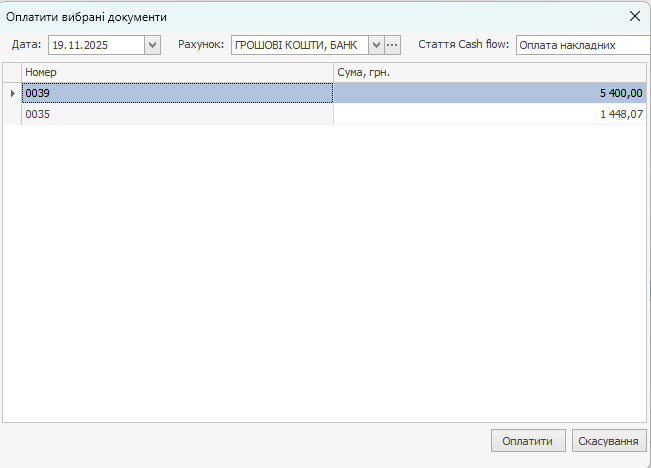The image size is (651, 468).
Task: Open the date picker dropdown arrow
Action: coord(152,45)
